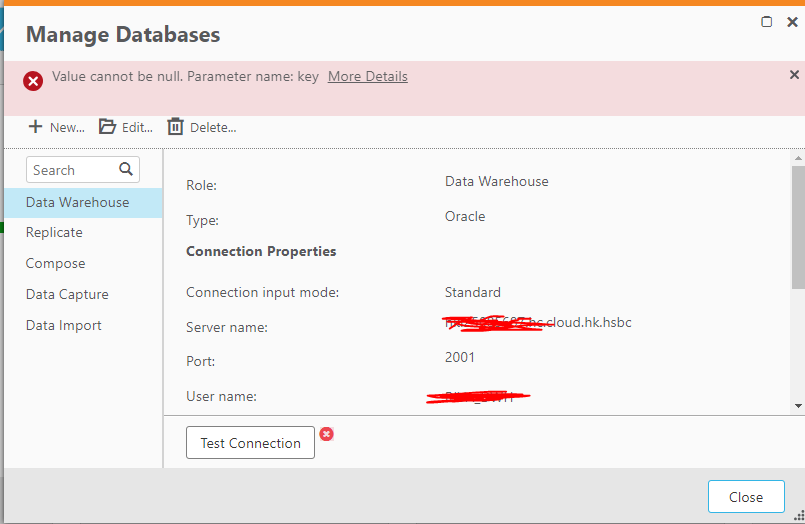
Task: Close the dialog using the top-right X
Action: 792,22
